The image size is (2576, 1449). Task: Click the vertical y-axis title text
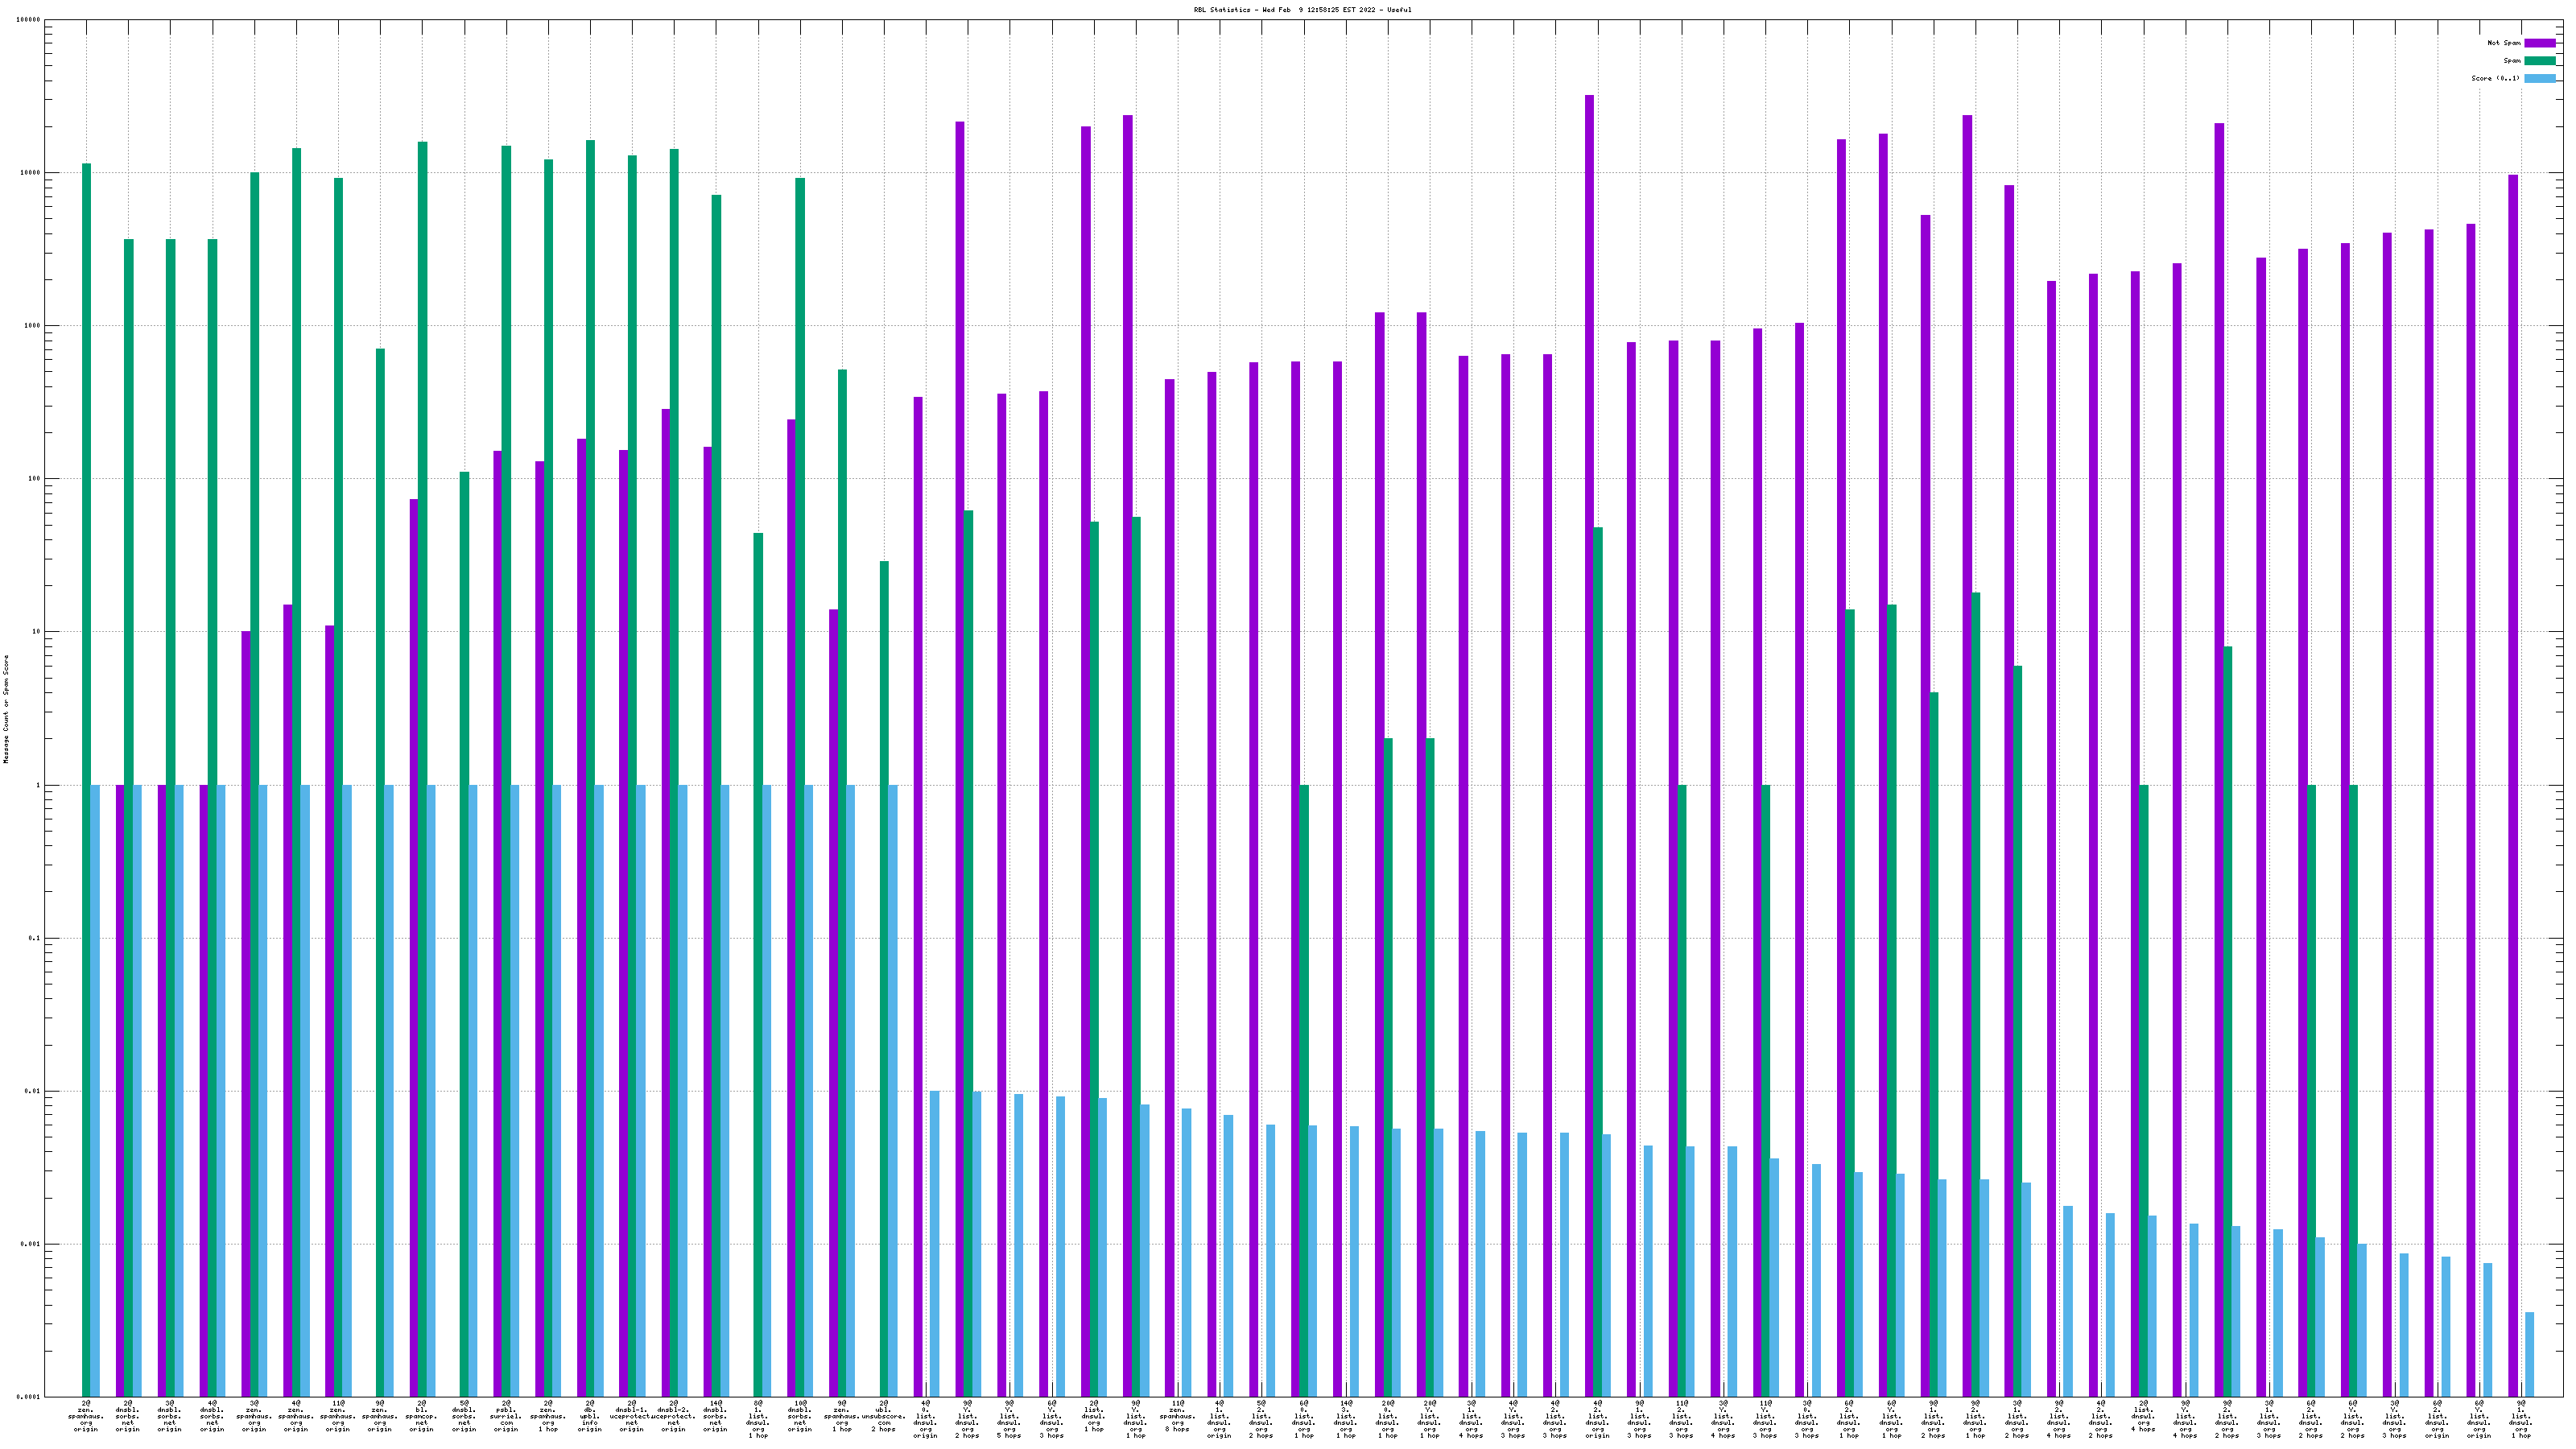coord(6,709)
